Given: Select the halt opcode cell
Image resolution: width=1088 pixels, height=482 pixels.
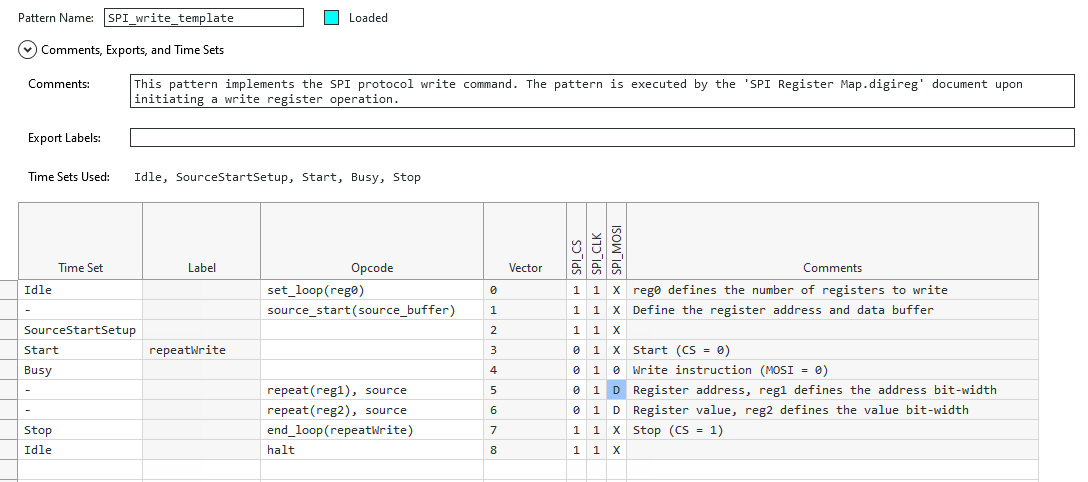Looking at the screenshot, I should tap(371, 450).
